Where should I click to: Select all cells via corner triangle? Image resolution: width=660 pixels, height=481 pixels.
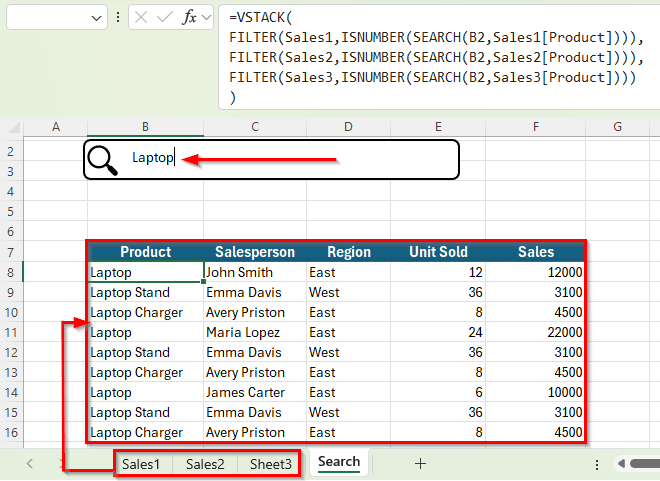[13, 127]
